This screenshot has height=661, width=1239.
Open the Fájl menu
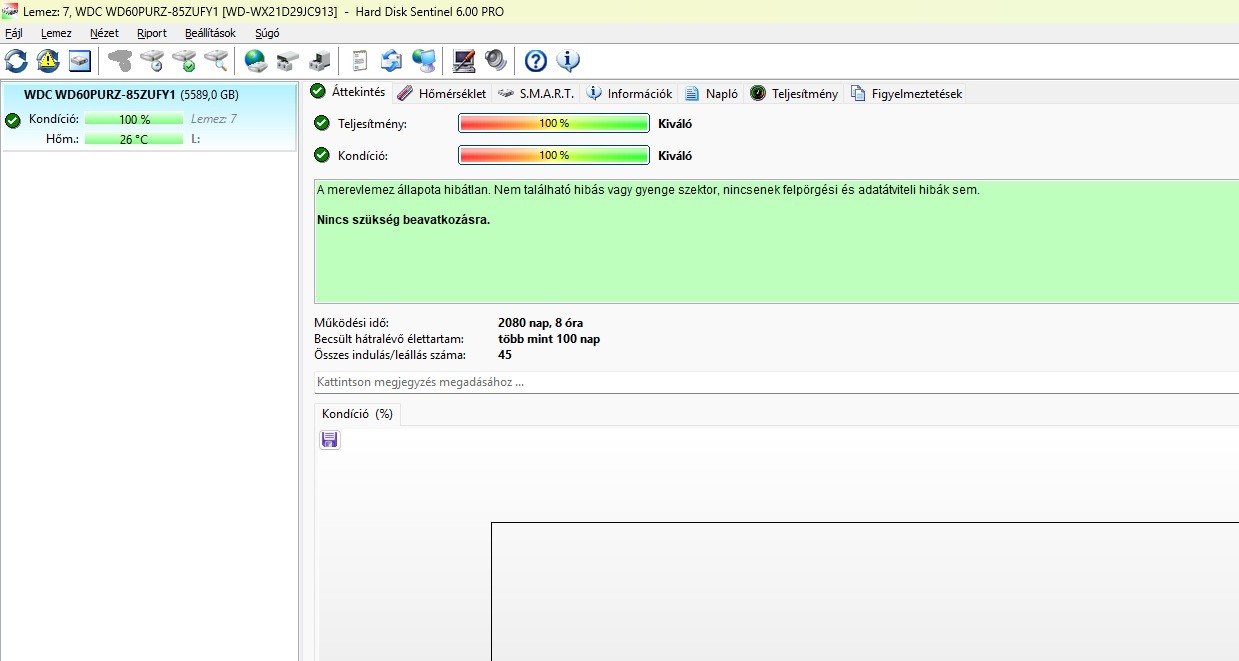14,33
